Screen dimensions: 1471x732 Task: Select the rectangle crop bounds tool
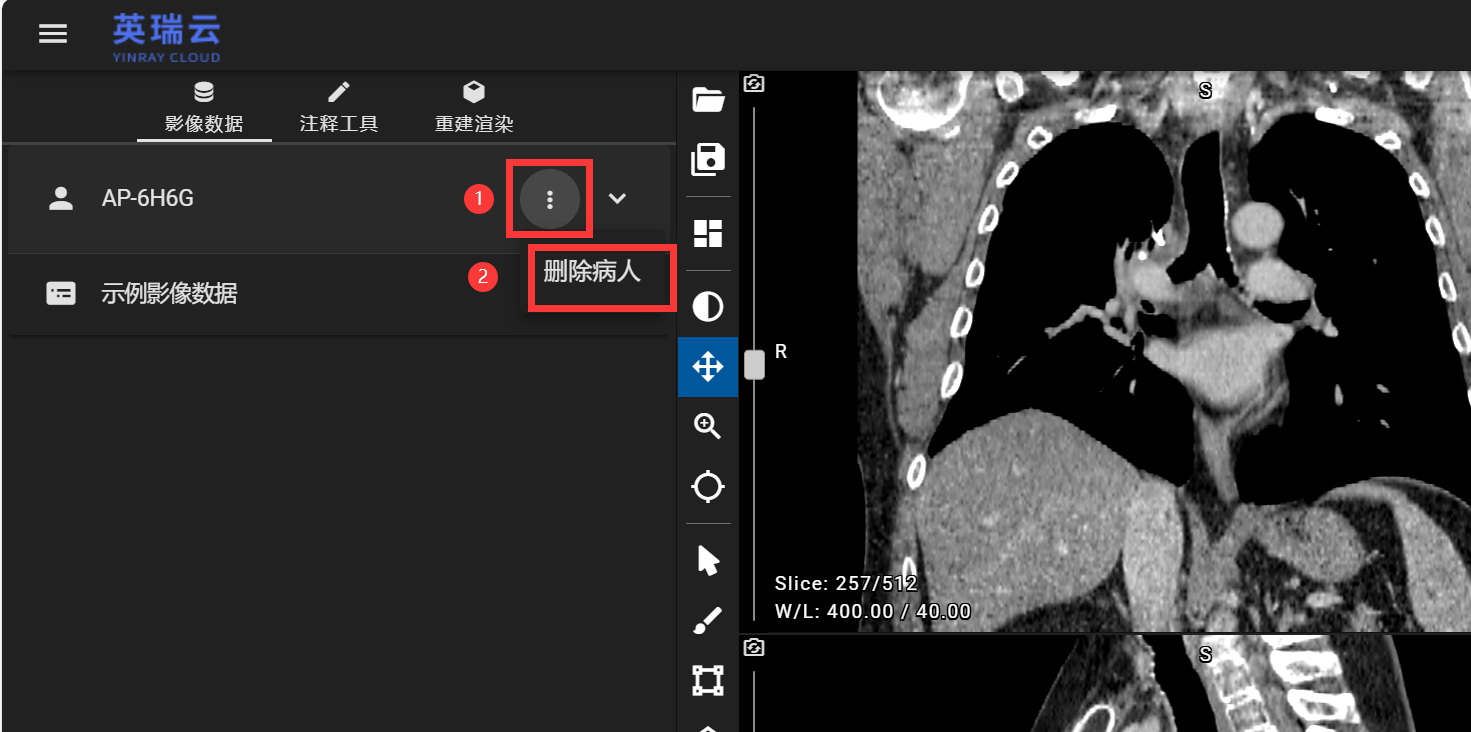(x=708, y=681)
